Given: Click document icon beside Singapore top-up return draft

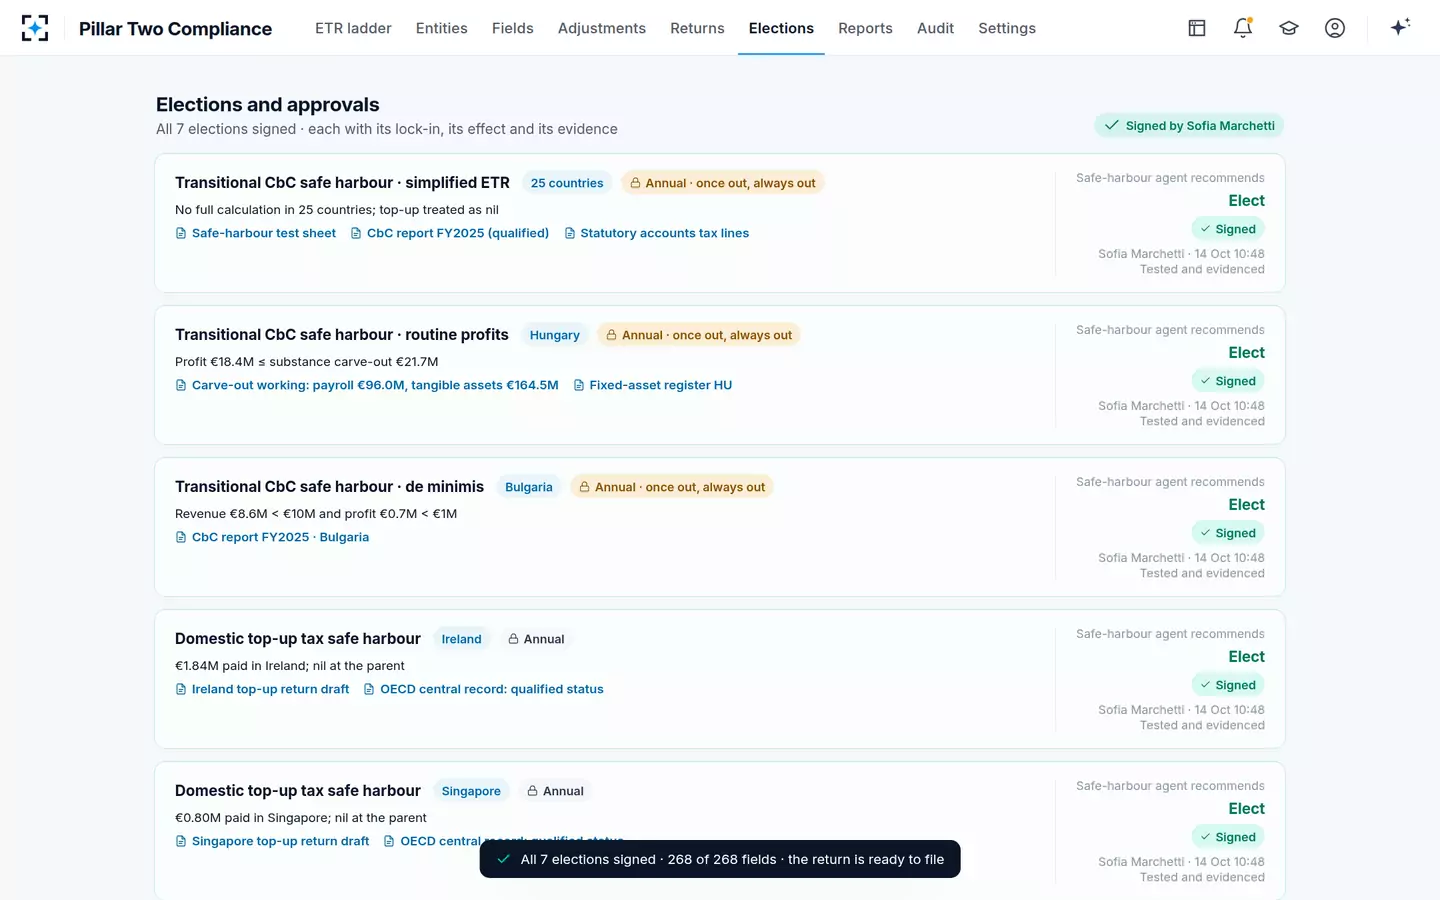Looking at the screenshot, I should point(181,841).
